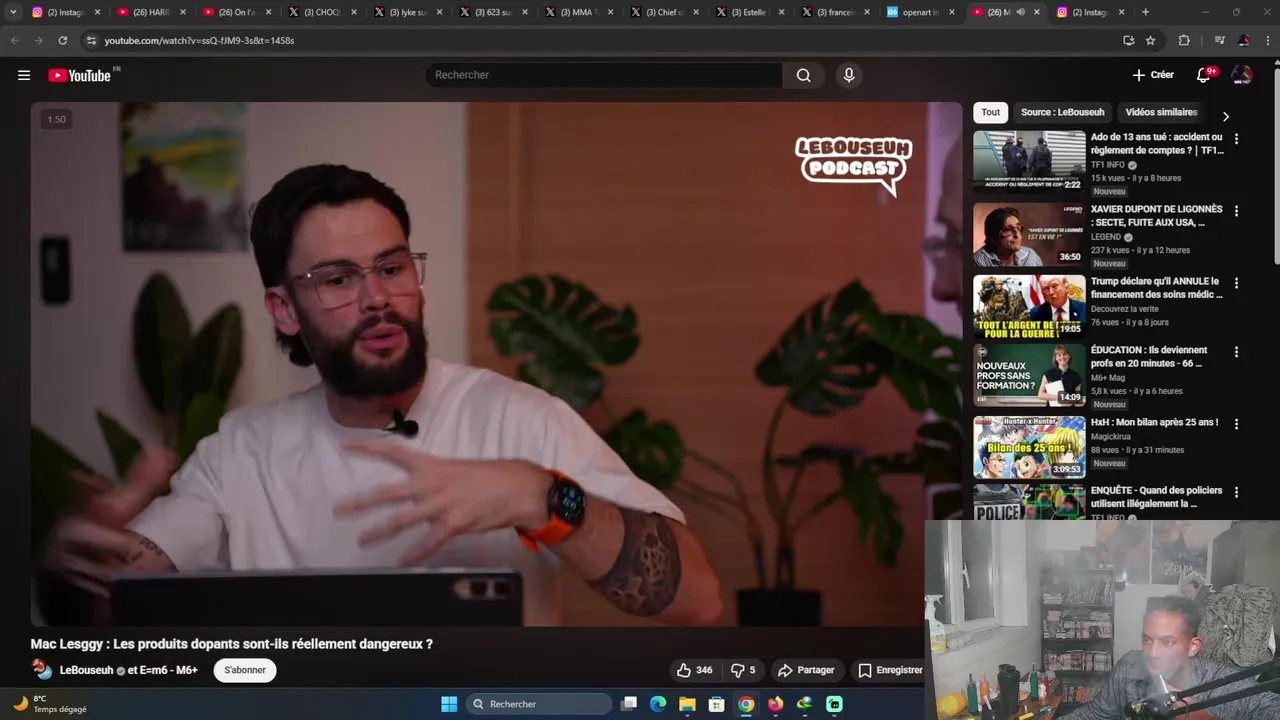Viewport: 1280px width, 720px height.
Task: Switch to Firefox on the taskbar
Action: pos(775,704)
